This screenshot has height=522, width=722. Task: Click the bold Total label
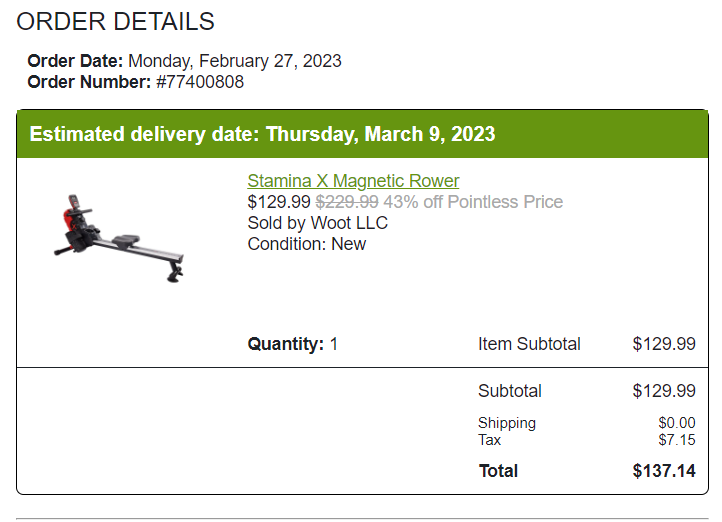click(x=498, y=471)
